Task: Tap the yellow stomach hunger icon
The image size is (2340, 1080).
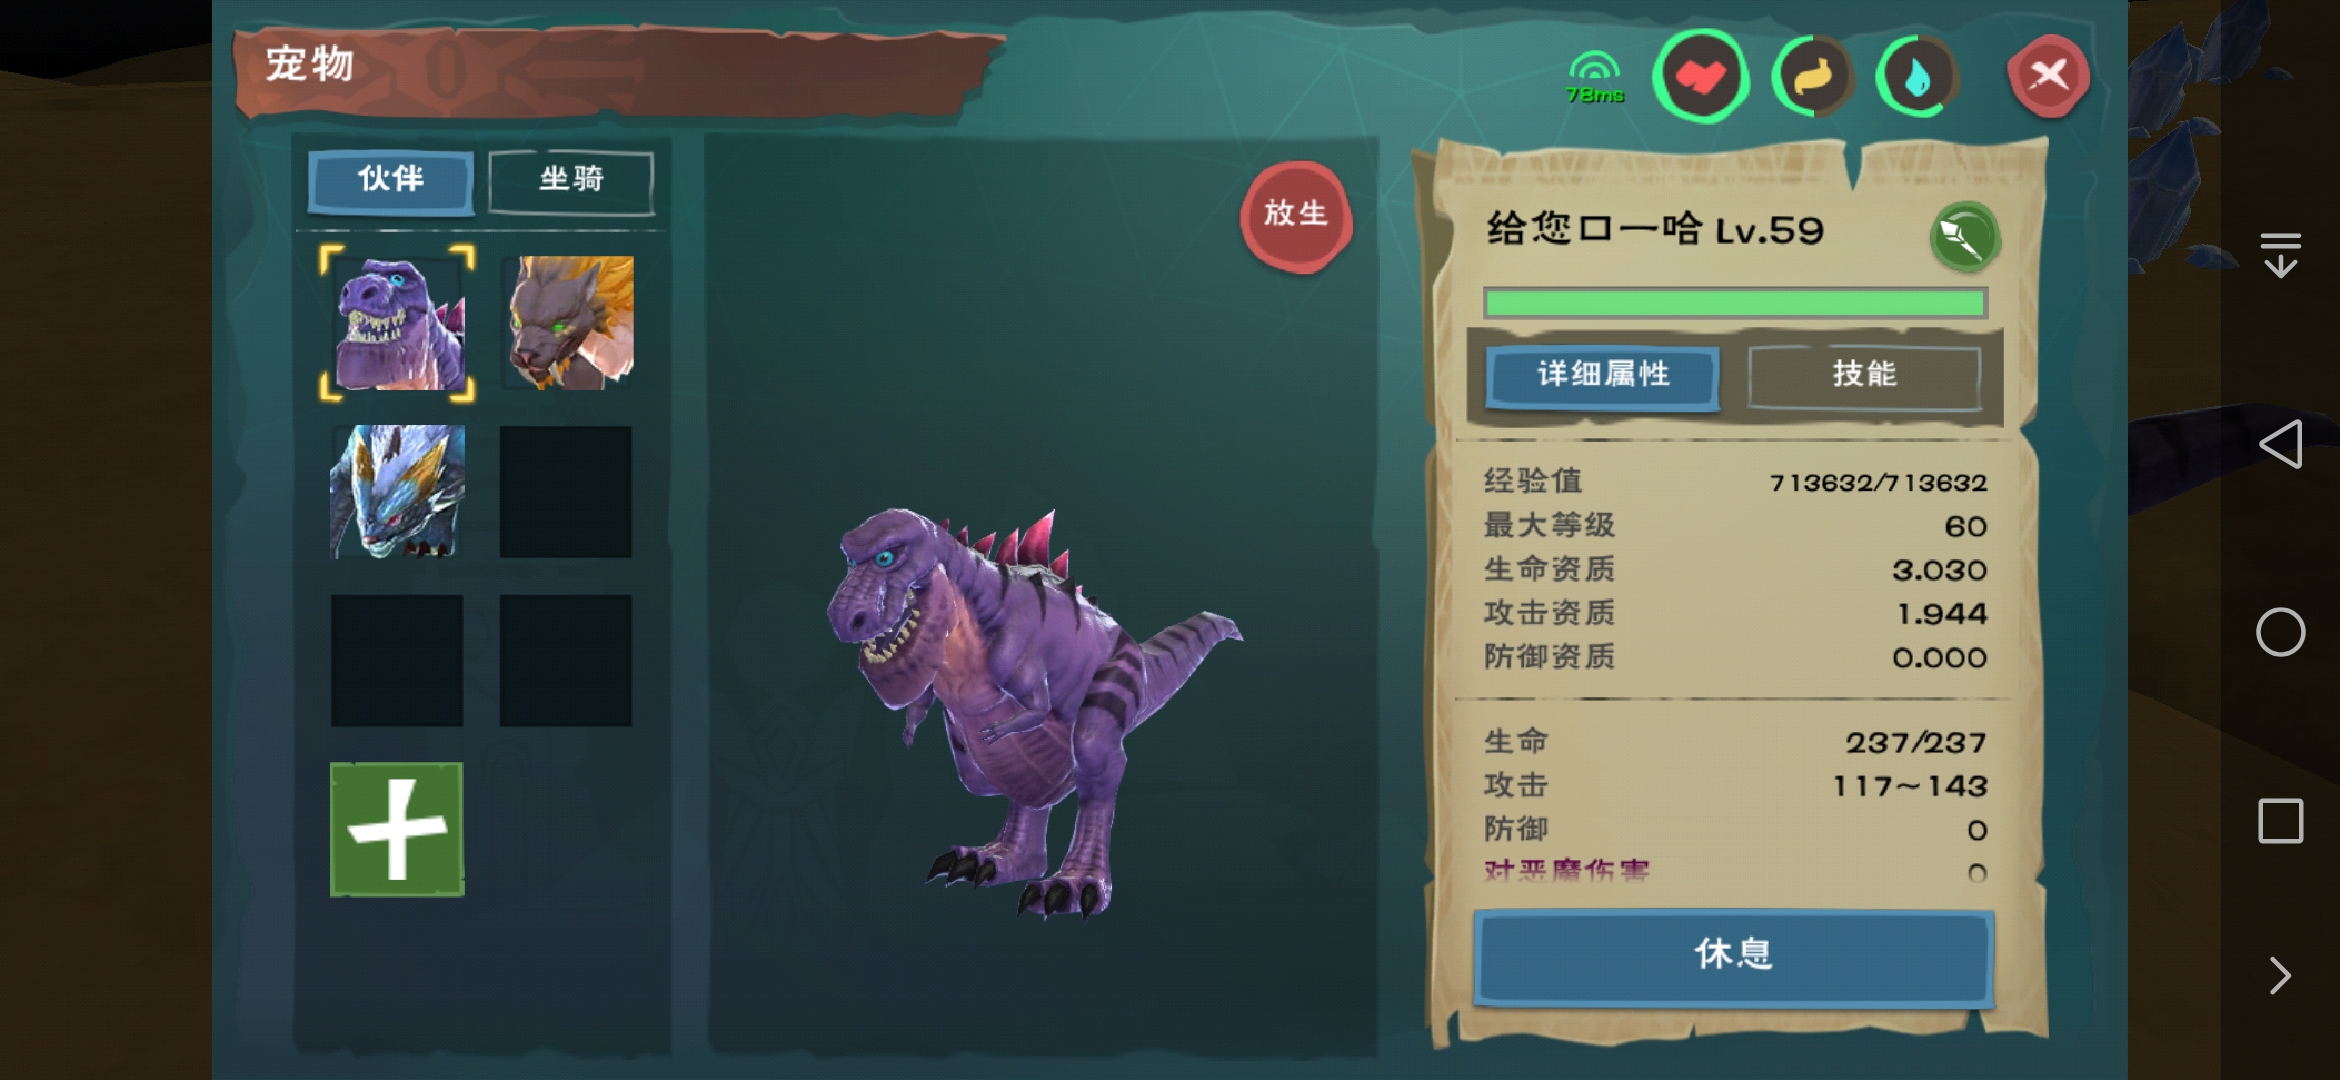Action: (1812, 77)
